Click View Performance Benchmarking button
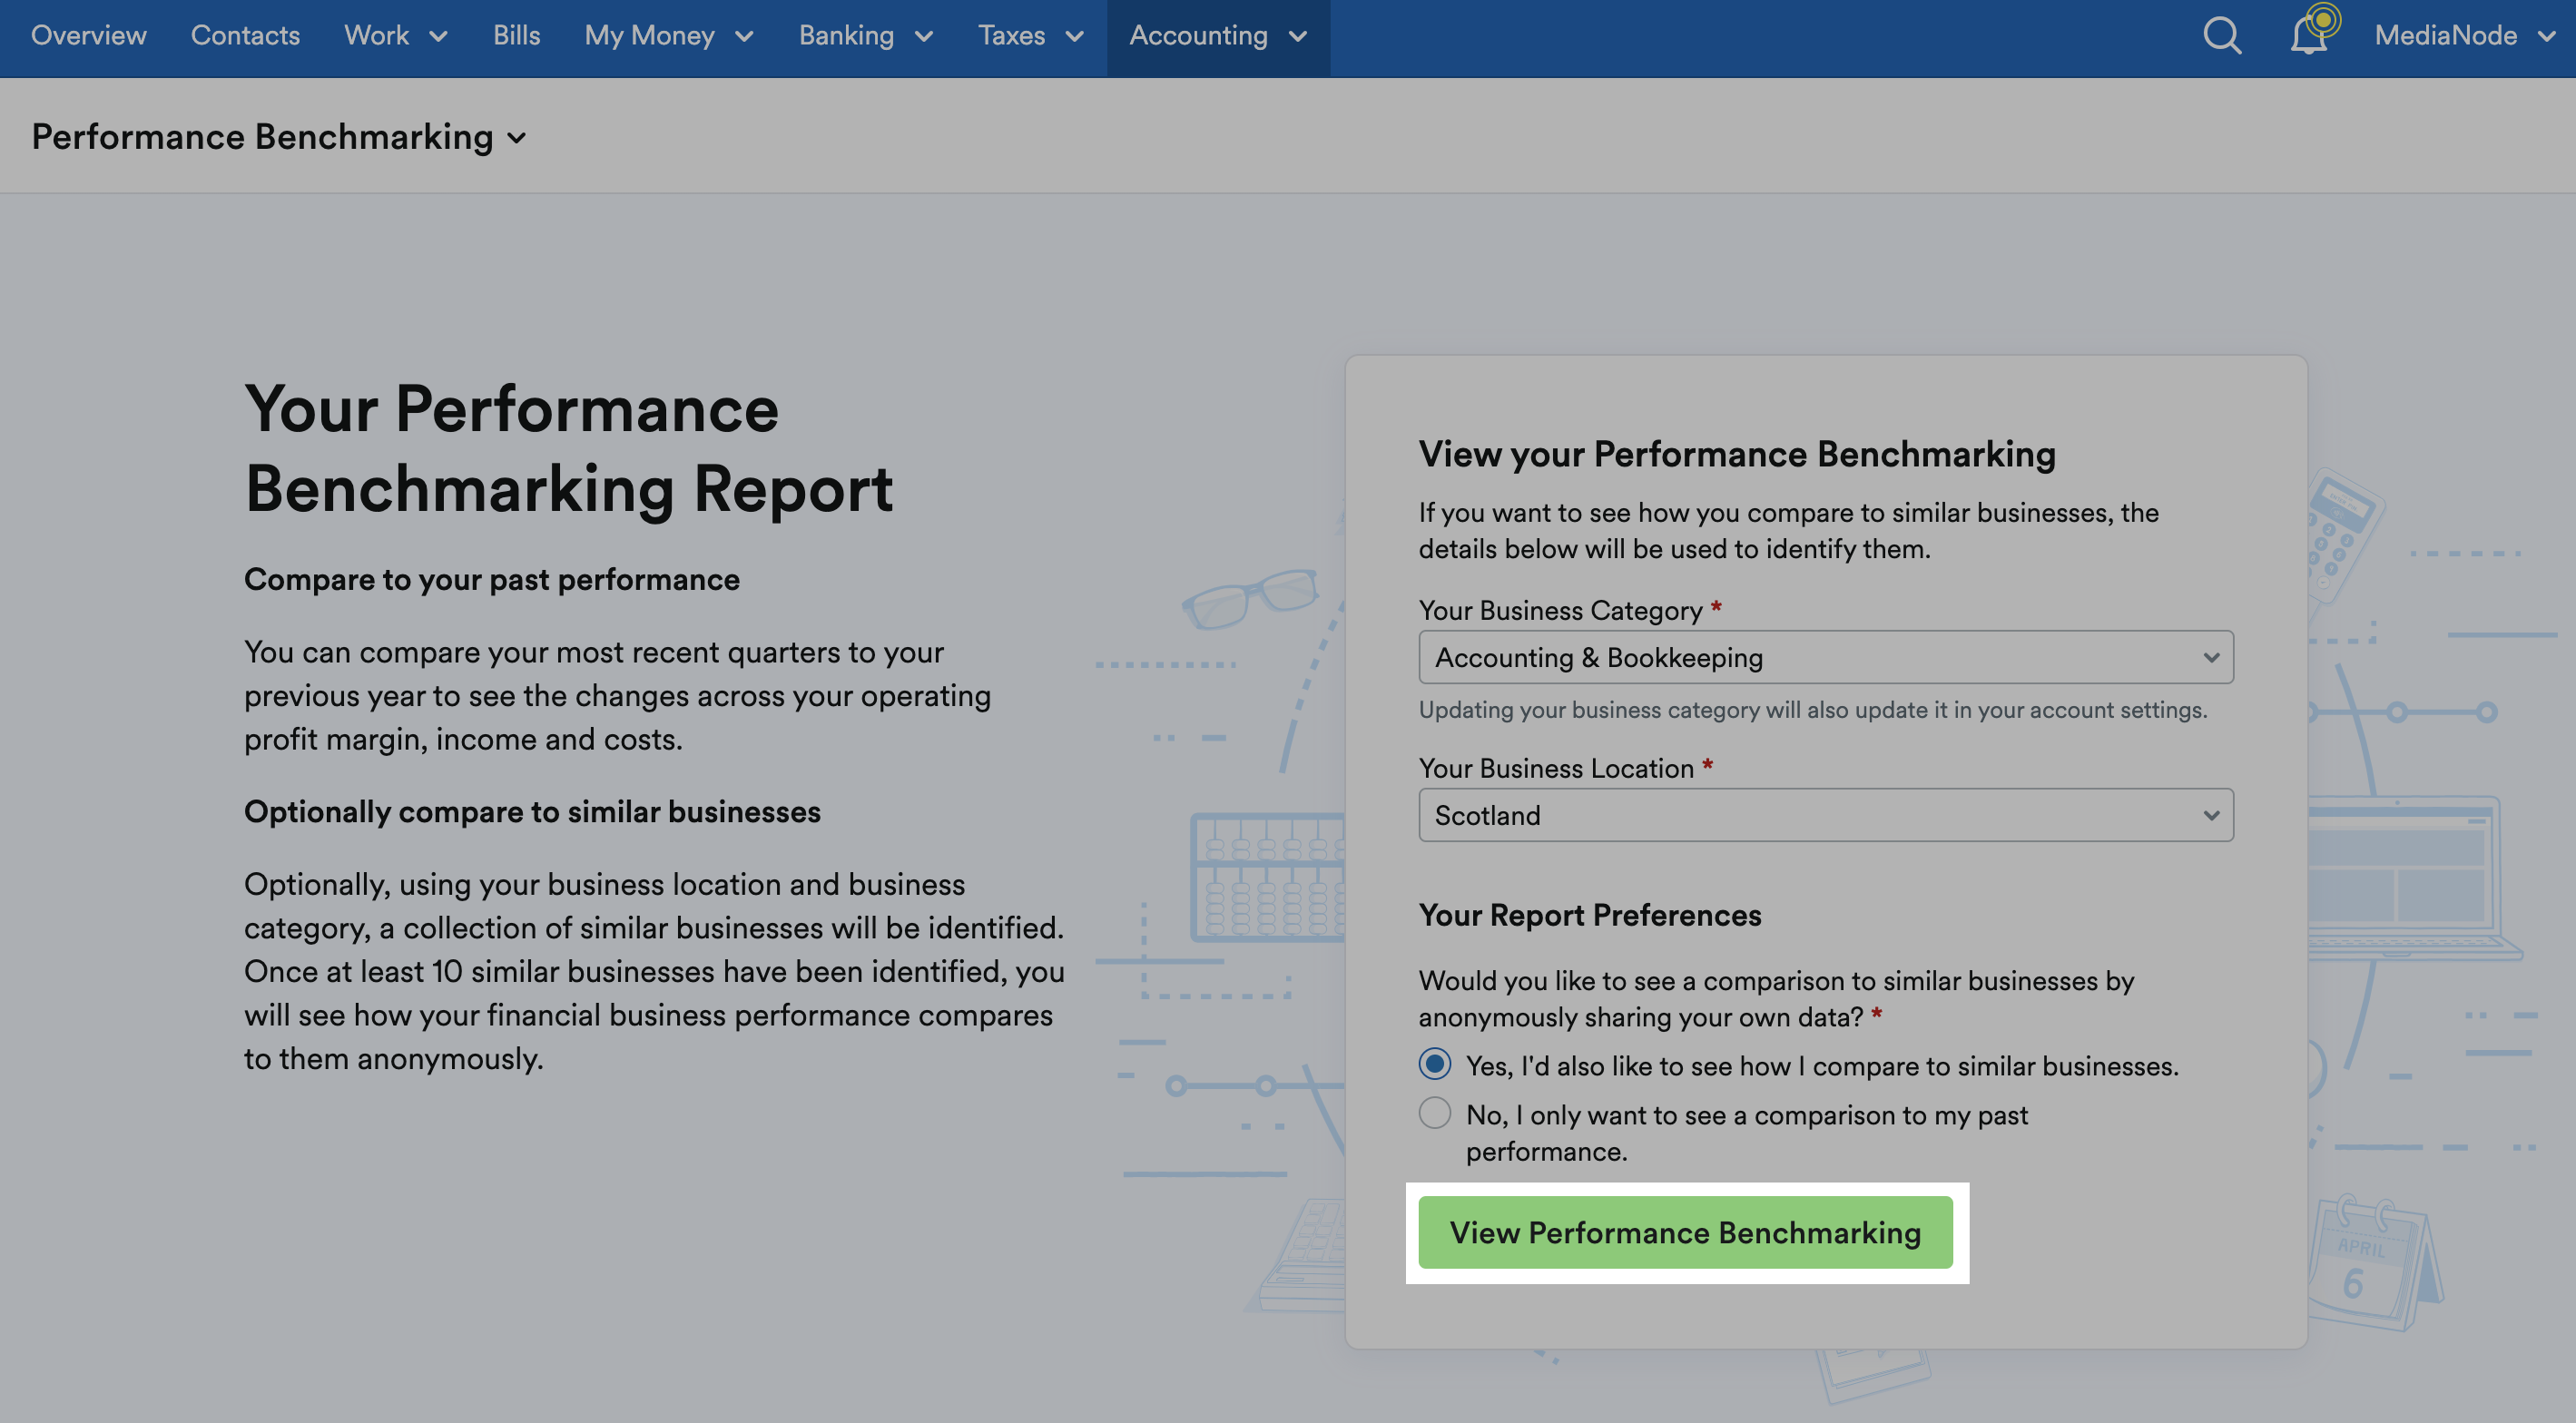2576x1423 pixels. (x=1685, y=1232)
